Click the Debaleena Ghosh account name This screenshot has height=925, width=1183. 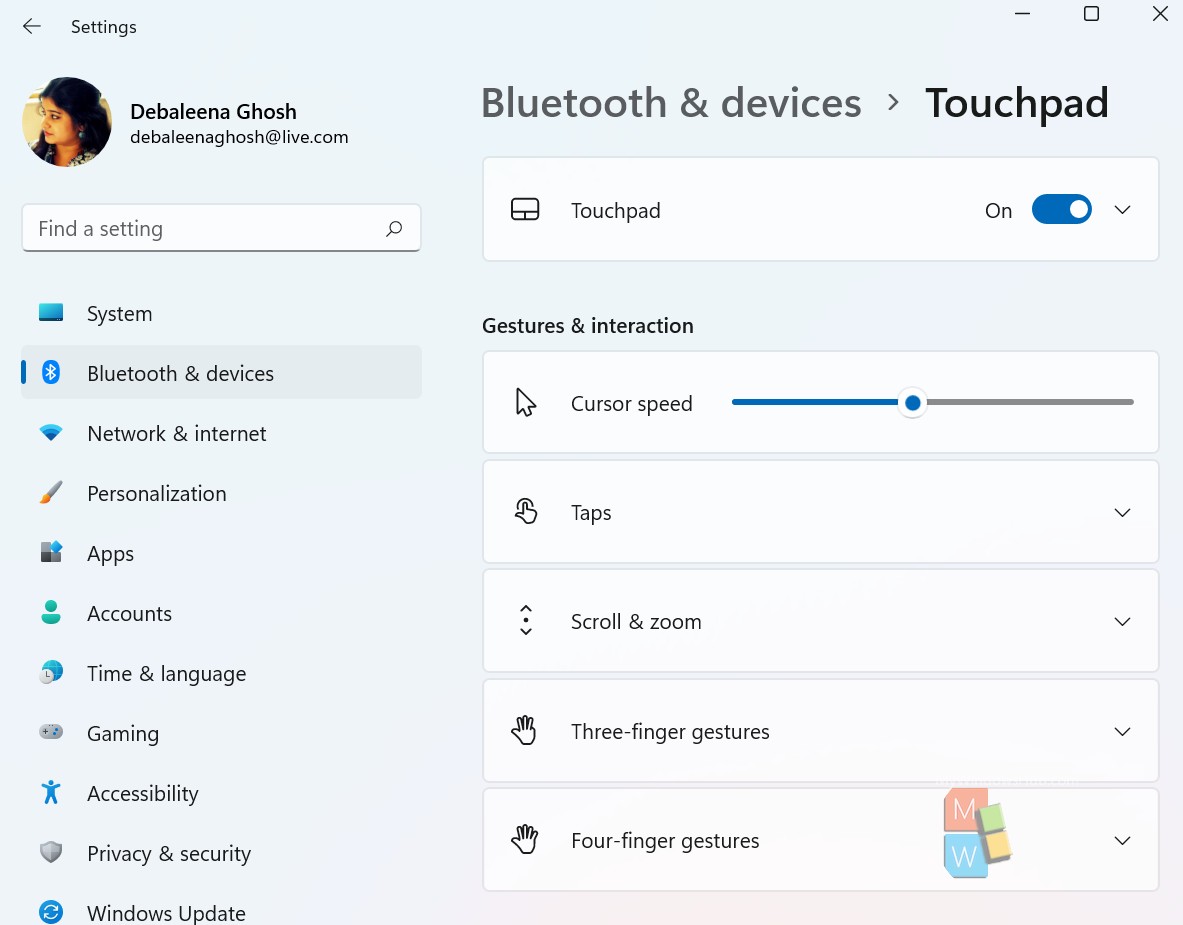[214, 111]
